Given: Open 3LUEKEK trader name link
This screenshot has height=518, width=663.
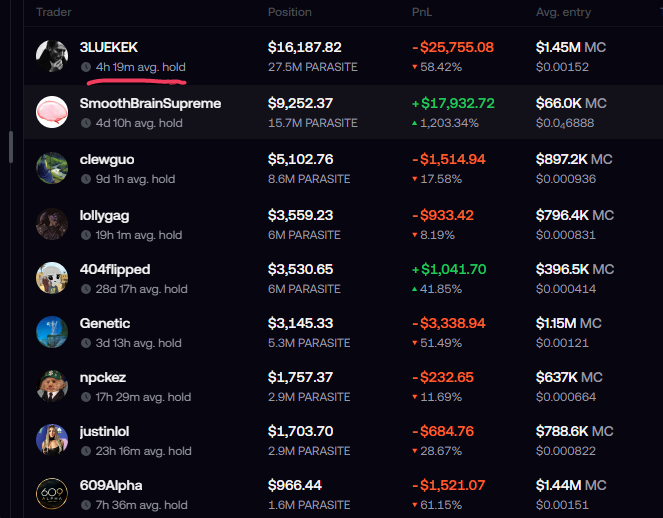Looking at the screenshot, I should tap(109, 47).
